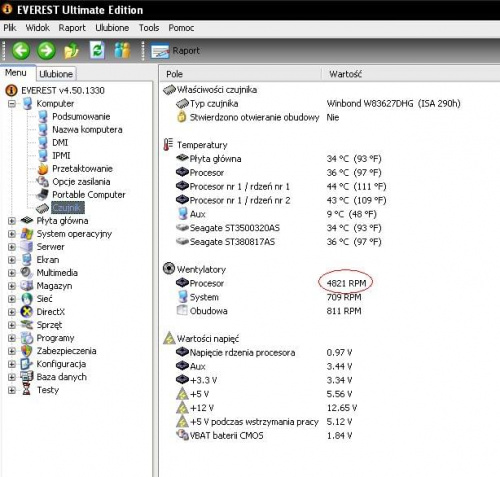
Task: Open the Widok menu
Action: tap(38, 28)
